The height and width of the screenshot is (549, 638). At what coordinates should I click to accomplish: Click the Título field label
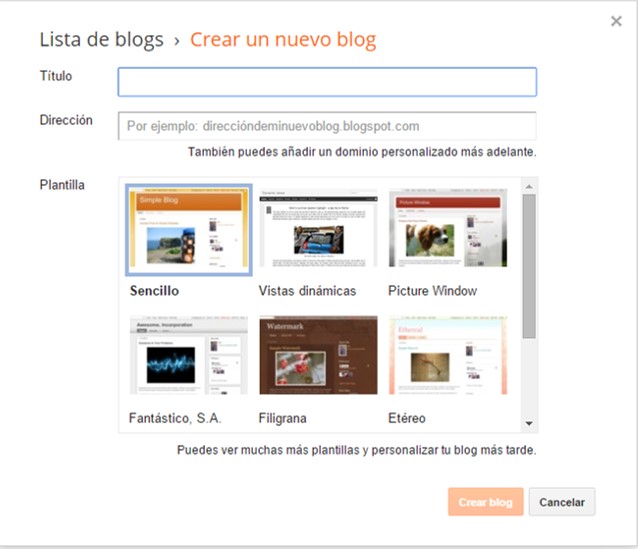[x=56, y=76]
